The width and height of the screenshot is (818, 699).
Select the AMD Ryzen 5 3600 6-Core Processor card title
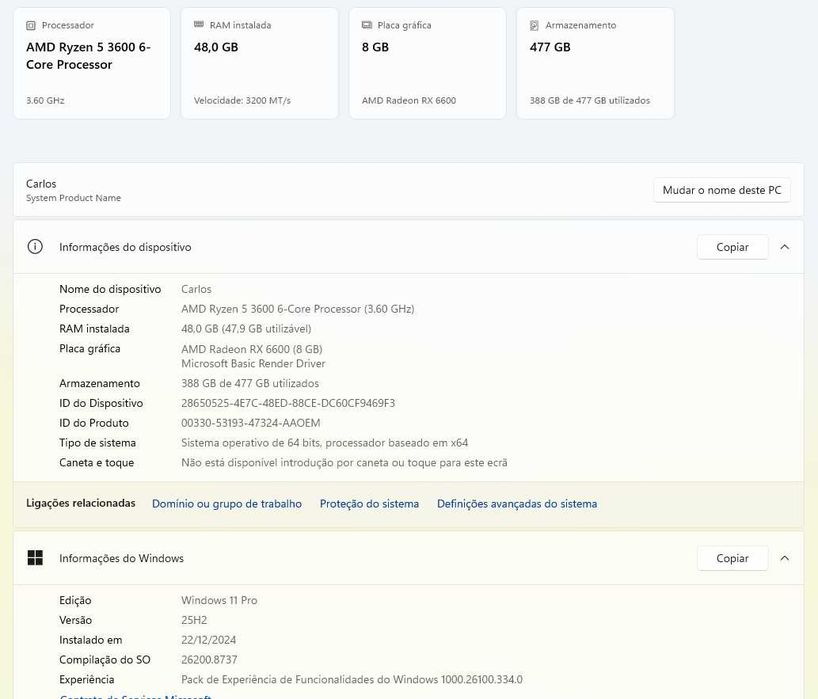tap(89, 56)
